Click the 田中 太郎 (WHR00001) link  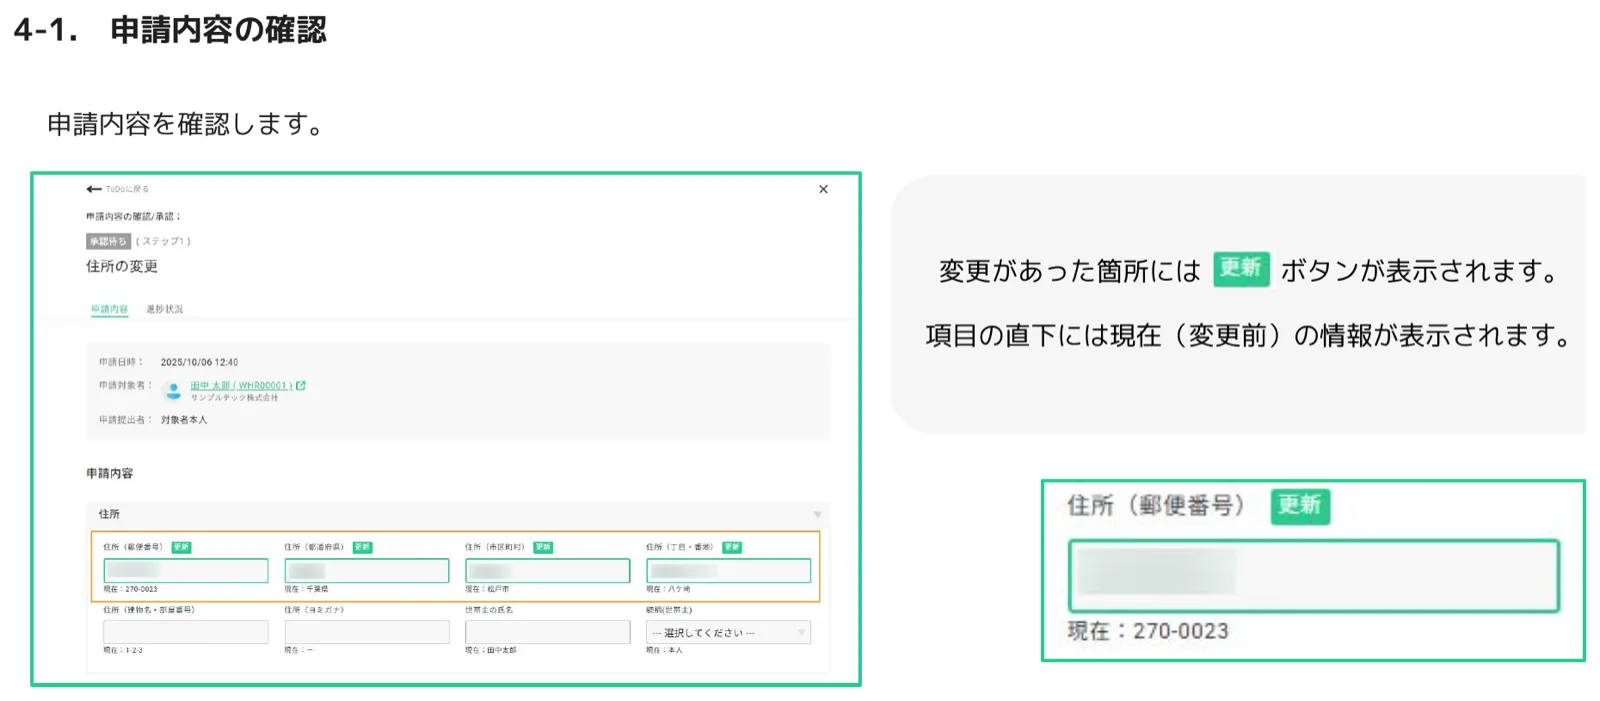tap(241, 385)
